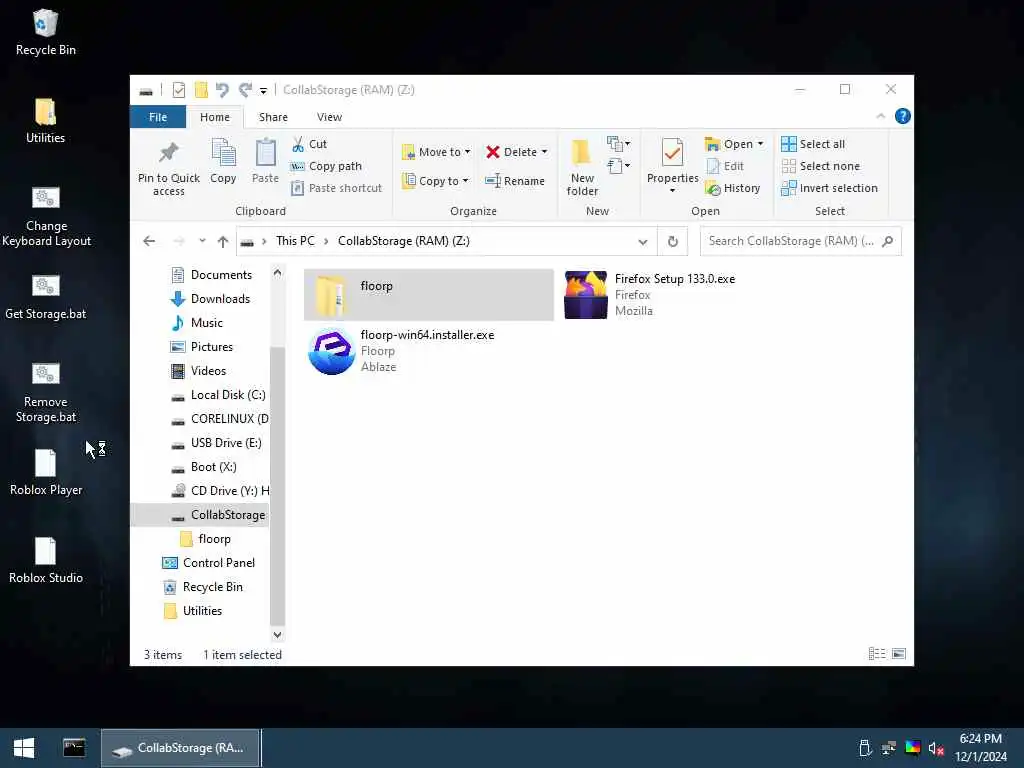Click New folder icon in title bar

pos(201,89)
